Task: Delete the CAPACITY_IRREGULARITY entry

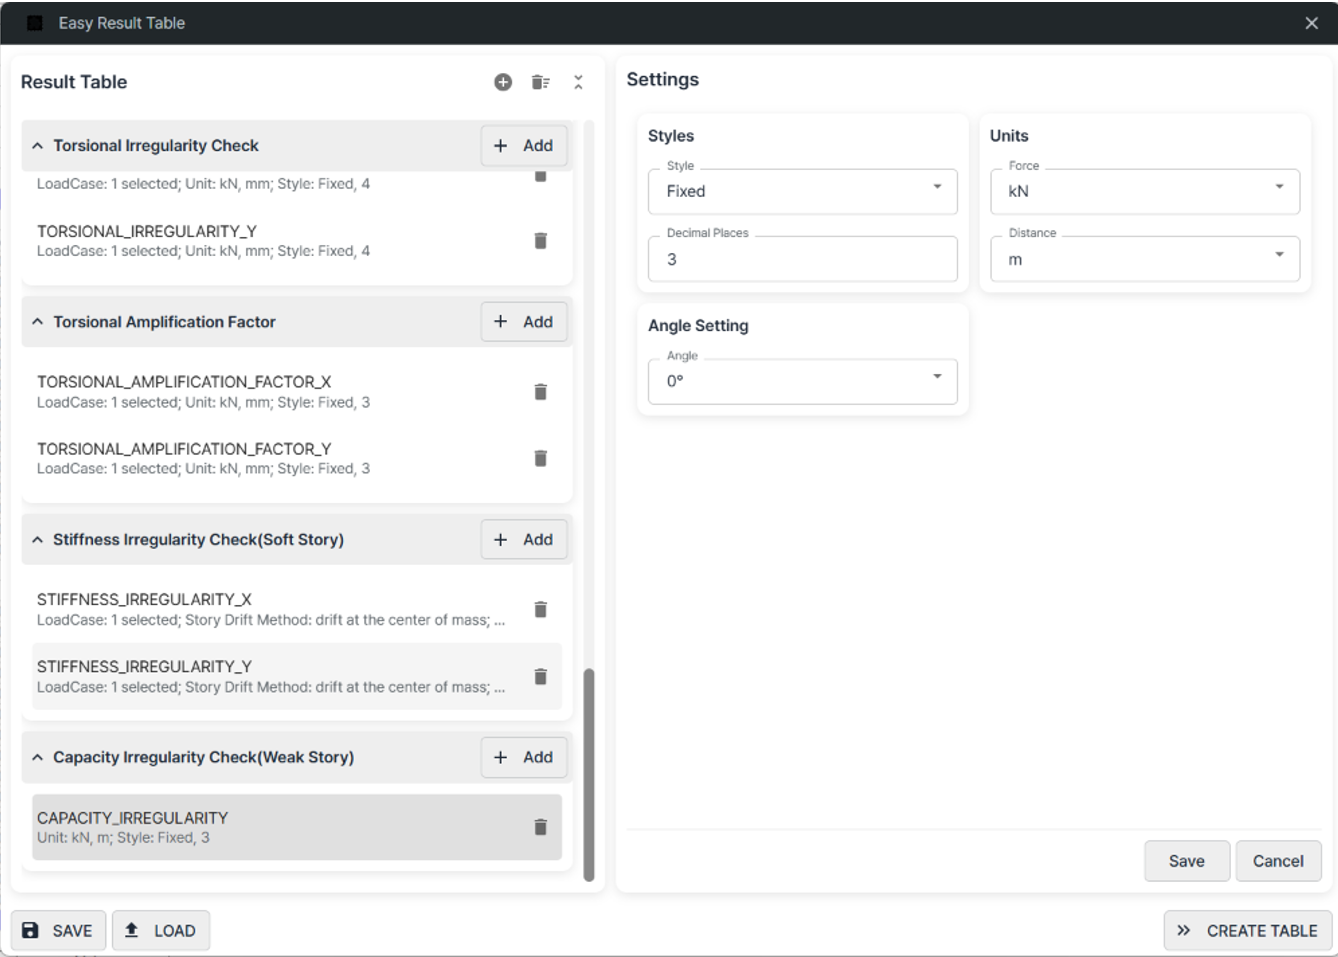Action: (x=540, y=827)
